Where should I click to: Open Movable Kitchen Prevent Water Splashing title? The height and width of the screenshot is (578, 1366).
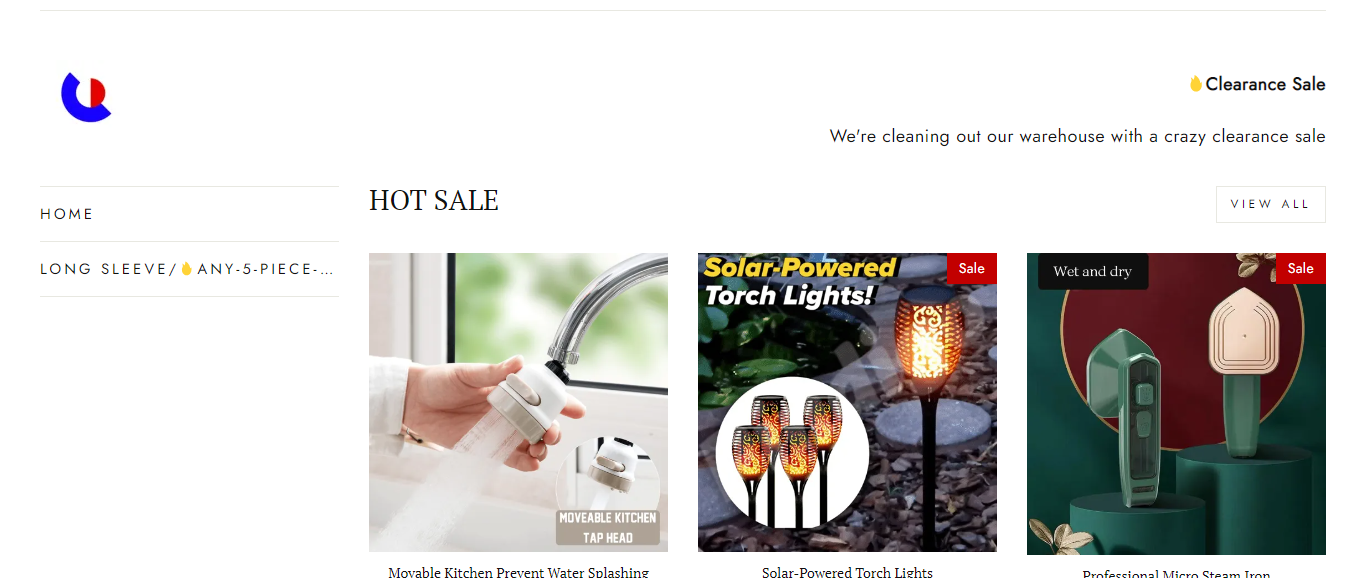[x=518, y=572]
